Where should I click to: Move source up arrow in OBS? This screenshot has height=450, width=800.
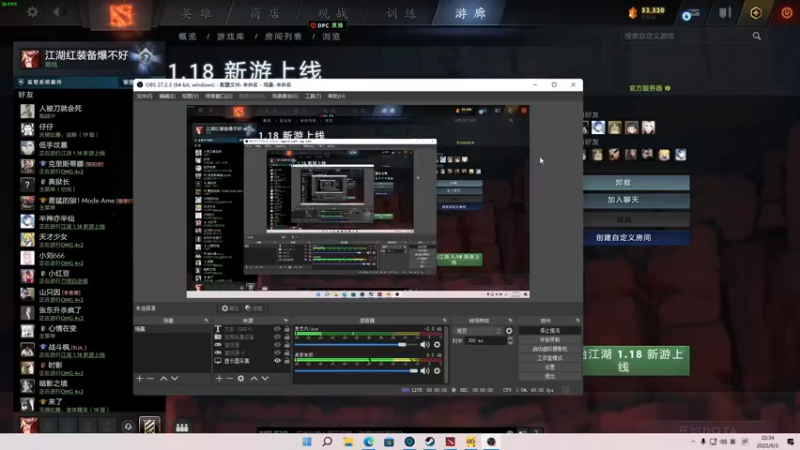pos(254,379)
